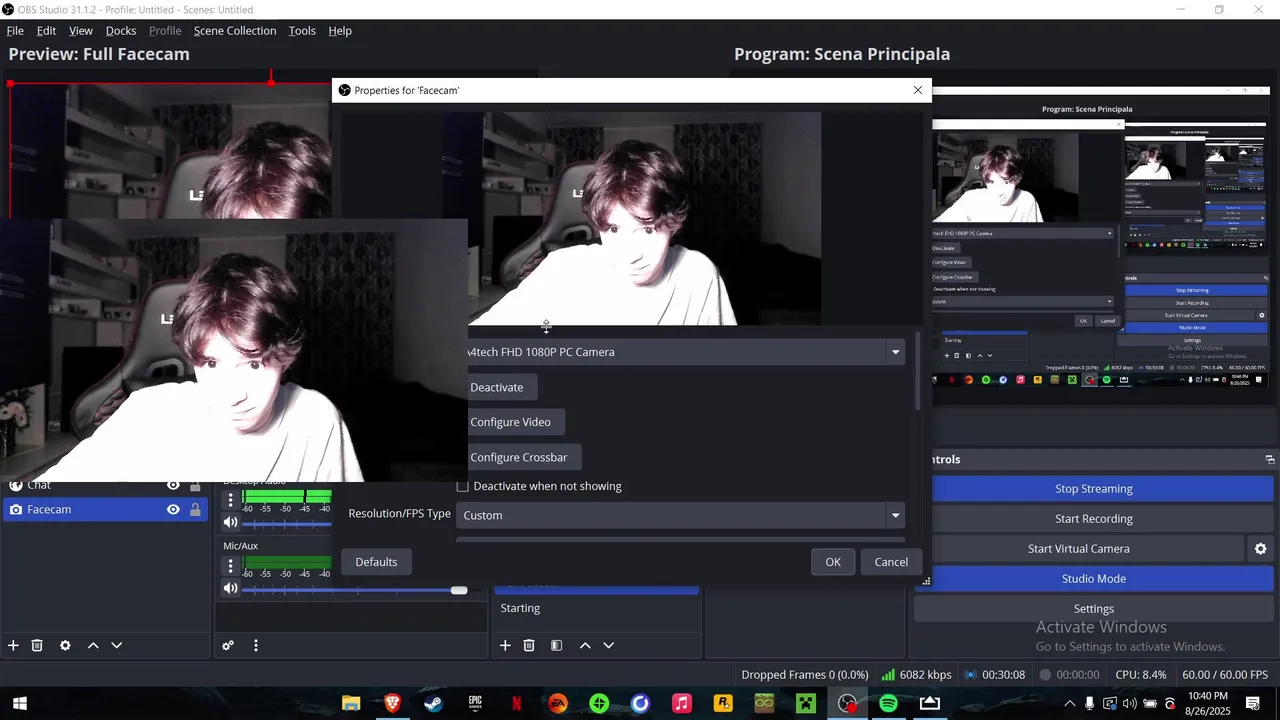The height and width of the screenshot is (720, 1280).
Task: Add a scene with the plus icon
Action: click(x=505, y=646)
